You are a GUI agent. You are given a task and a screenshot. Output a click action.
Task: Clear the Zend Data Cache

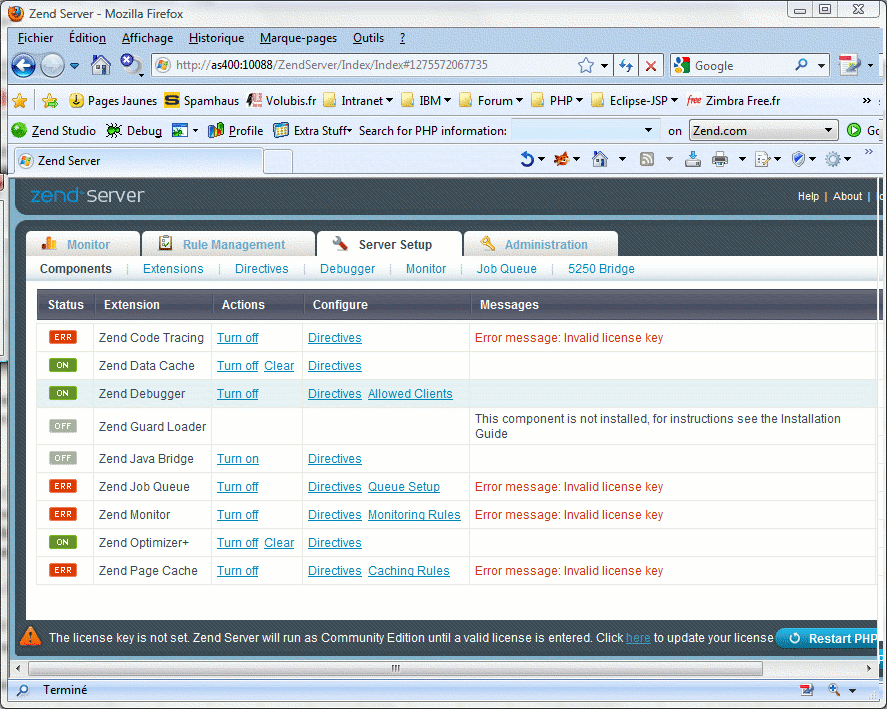point(279,366)
